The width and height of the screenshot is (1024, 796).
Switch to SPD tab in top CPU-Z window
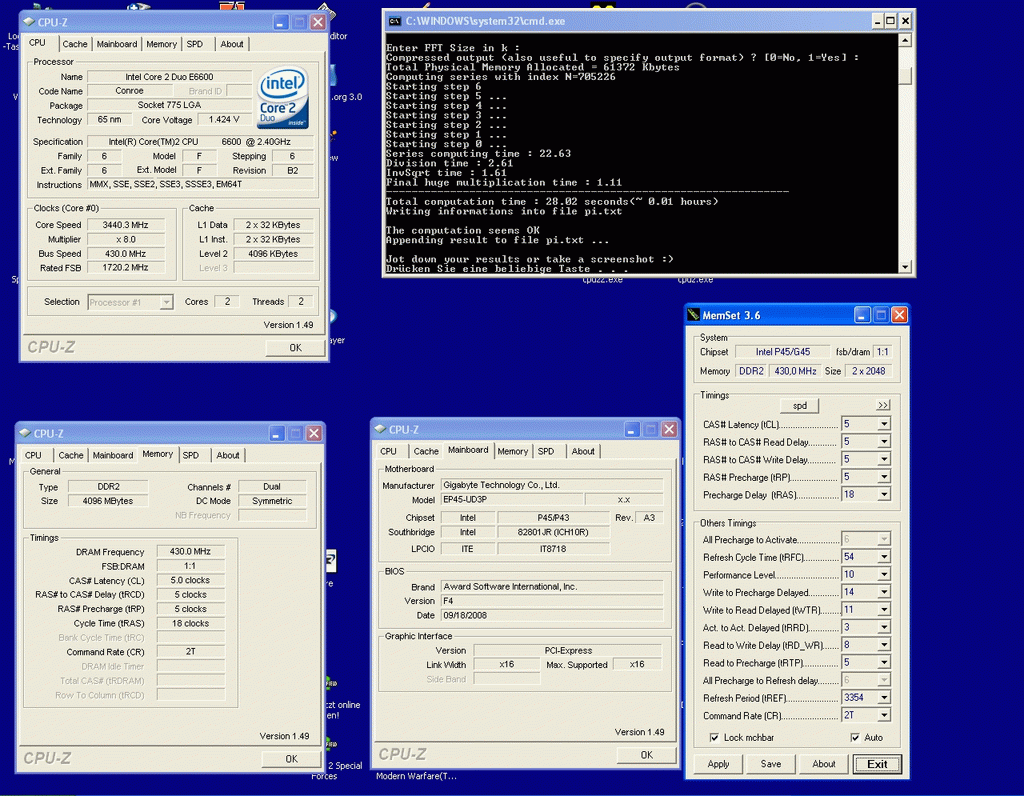195,44
